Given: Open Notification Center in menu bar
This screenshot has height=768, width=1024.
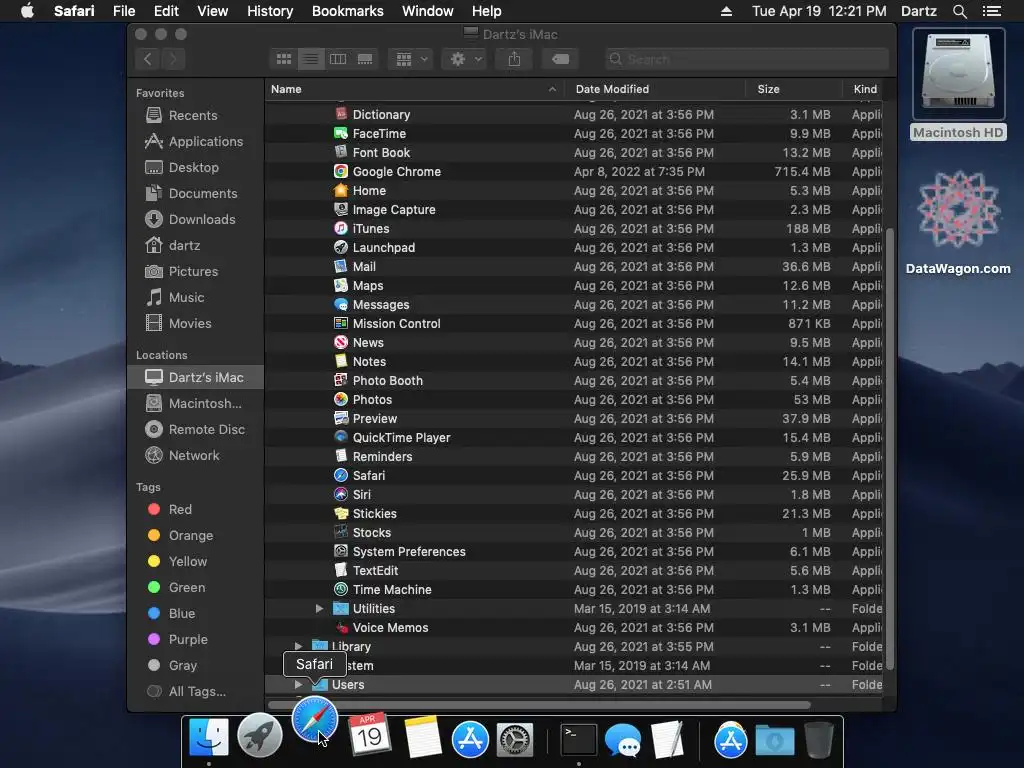Looking at the screenshot, I should point(992,11).
